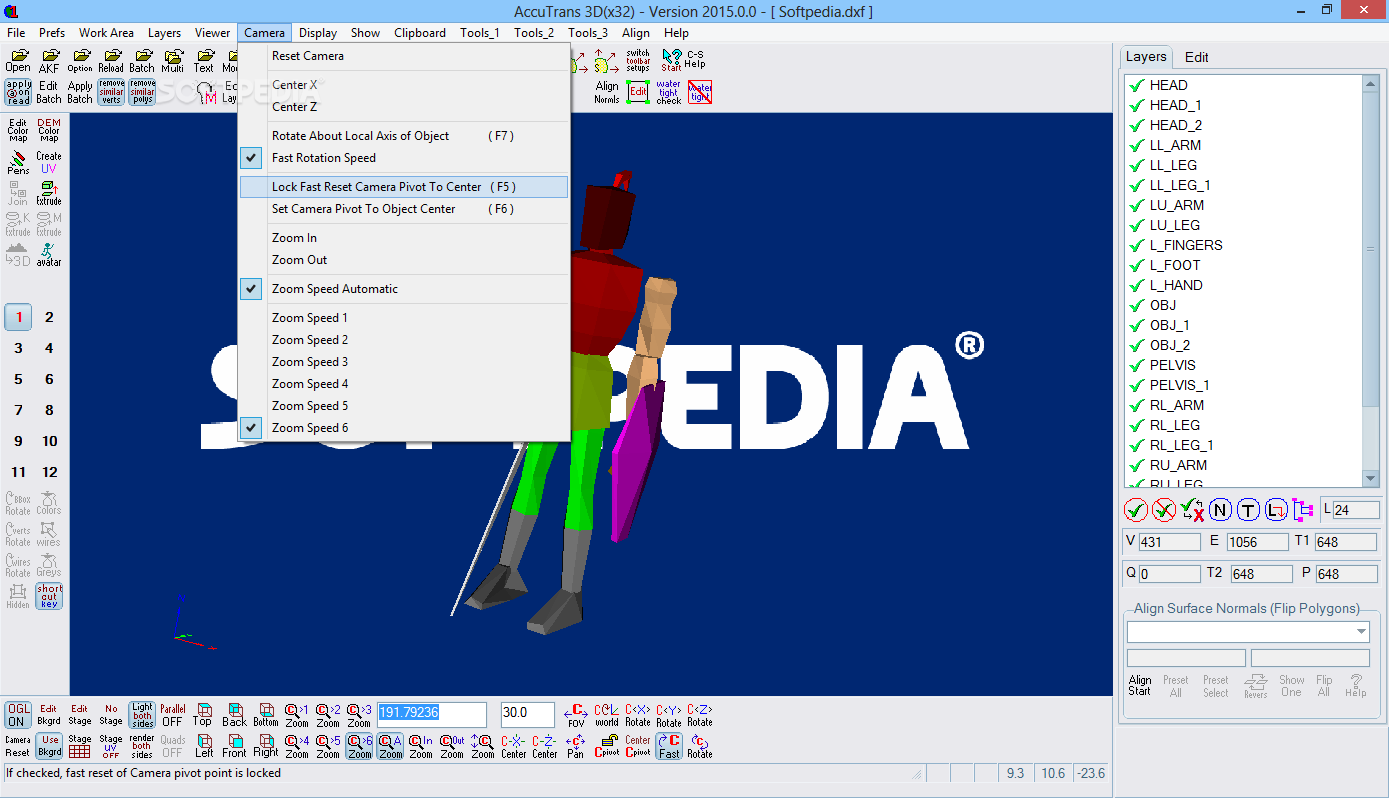Click the Batch folder icon

coord(142,61)
